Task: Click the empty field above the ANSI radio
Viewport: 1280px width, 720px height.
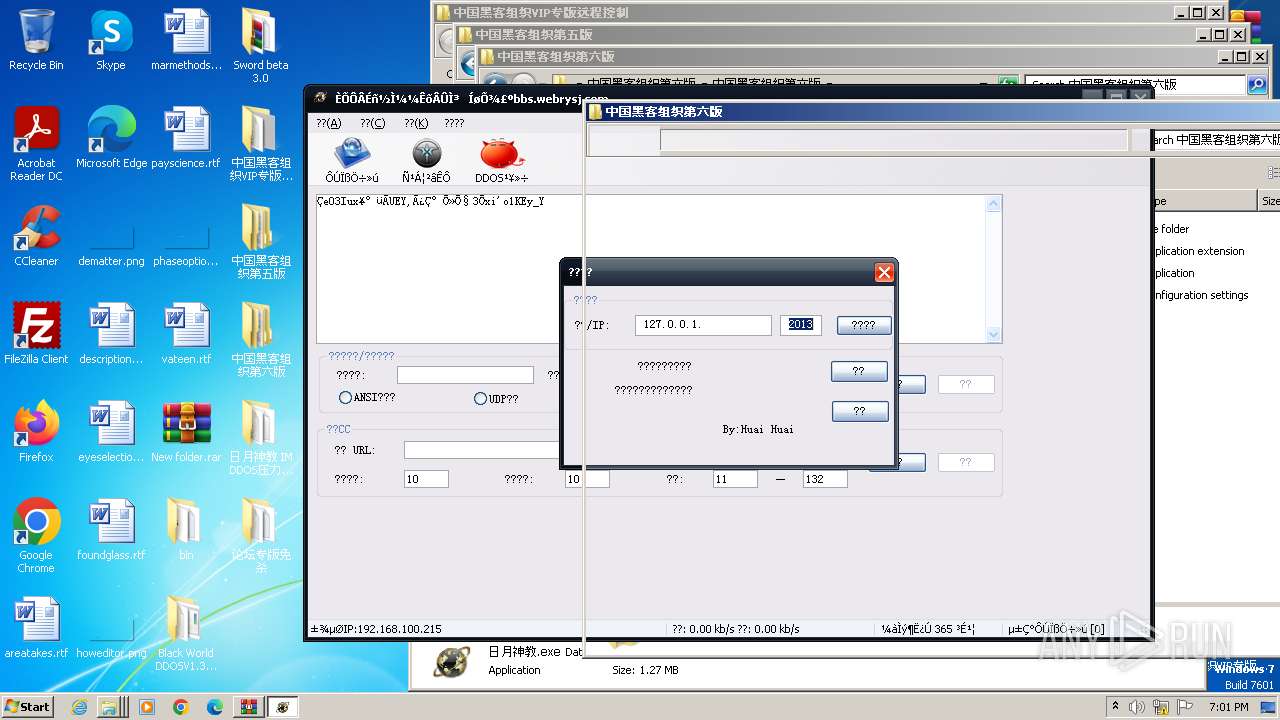Action: (465, 375)
